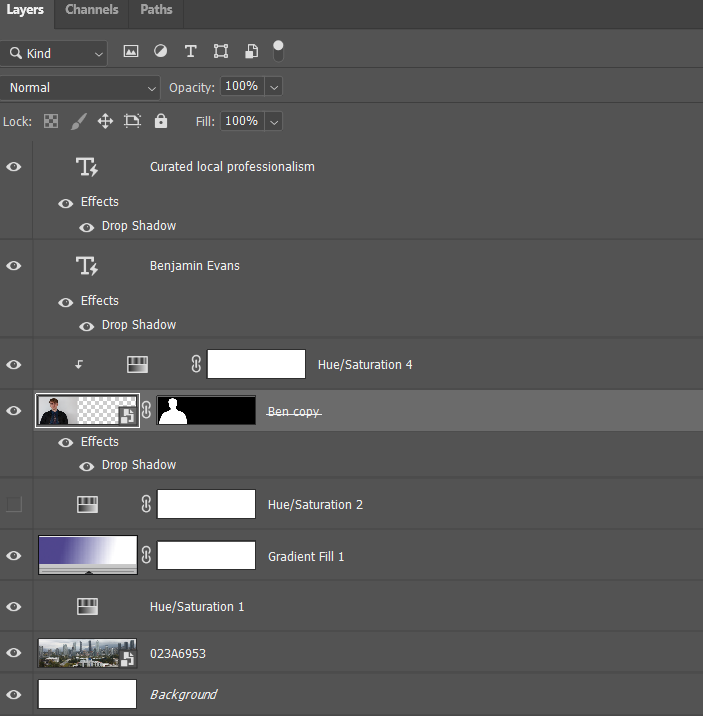Viewport: 703px width, 716px height.
Task: Switch to the Paths tab
Action: 155,10
